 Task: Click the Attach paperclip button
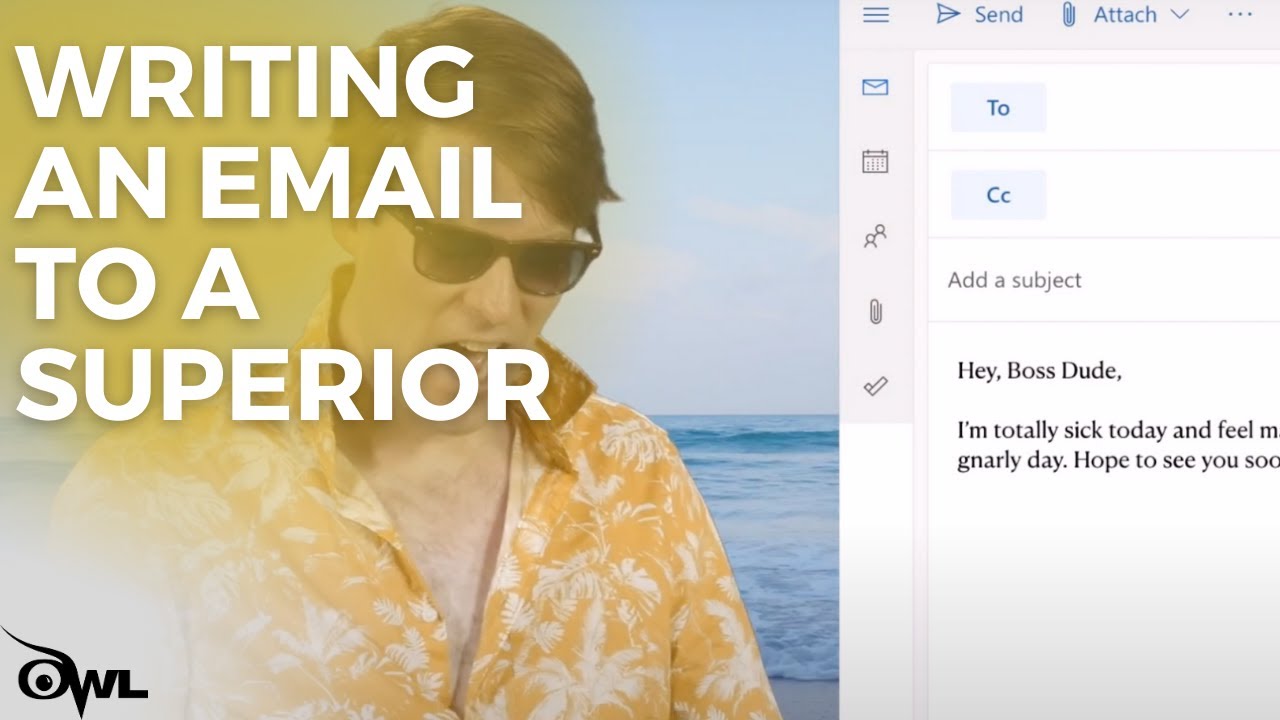(1107, 15)
